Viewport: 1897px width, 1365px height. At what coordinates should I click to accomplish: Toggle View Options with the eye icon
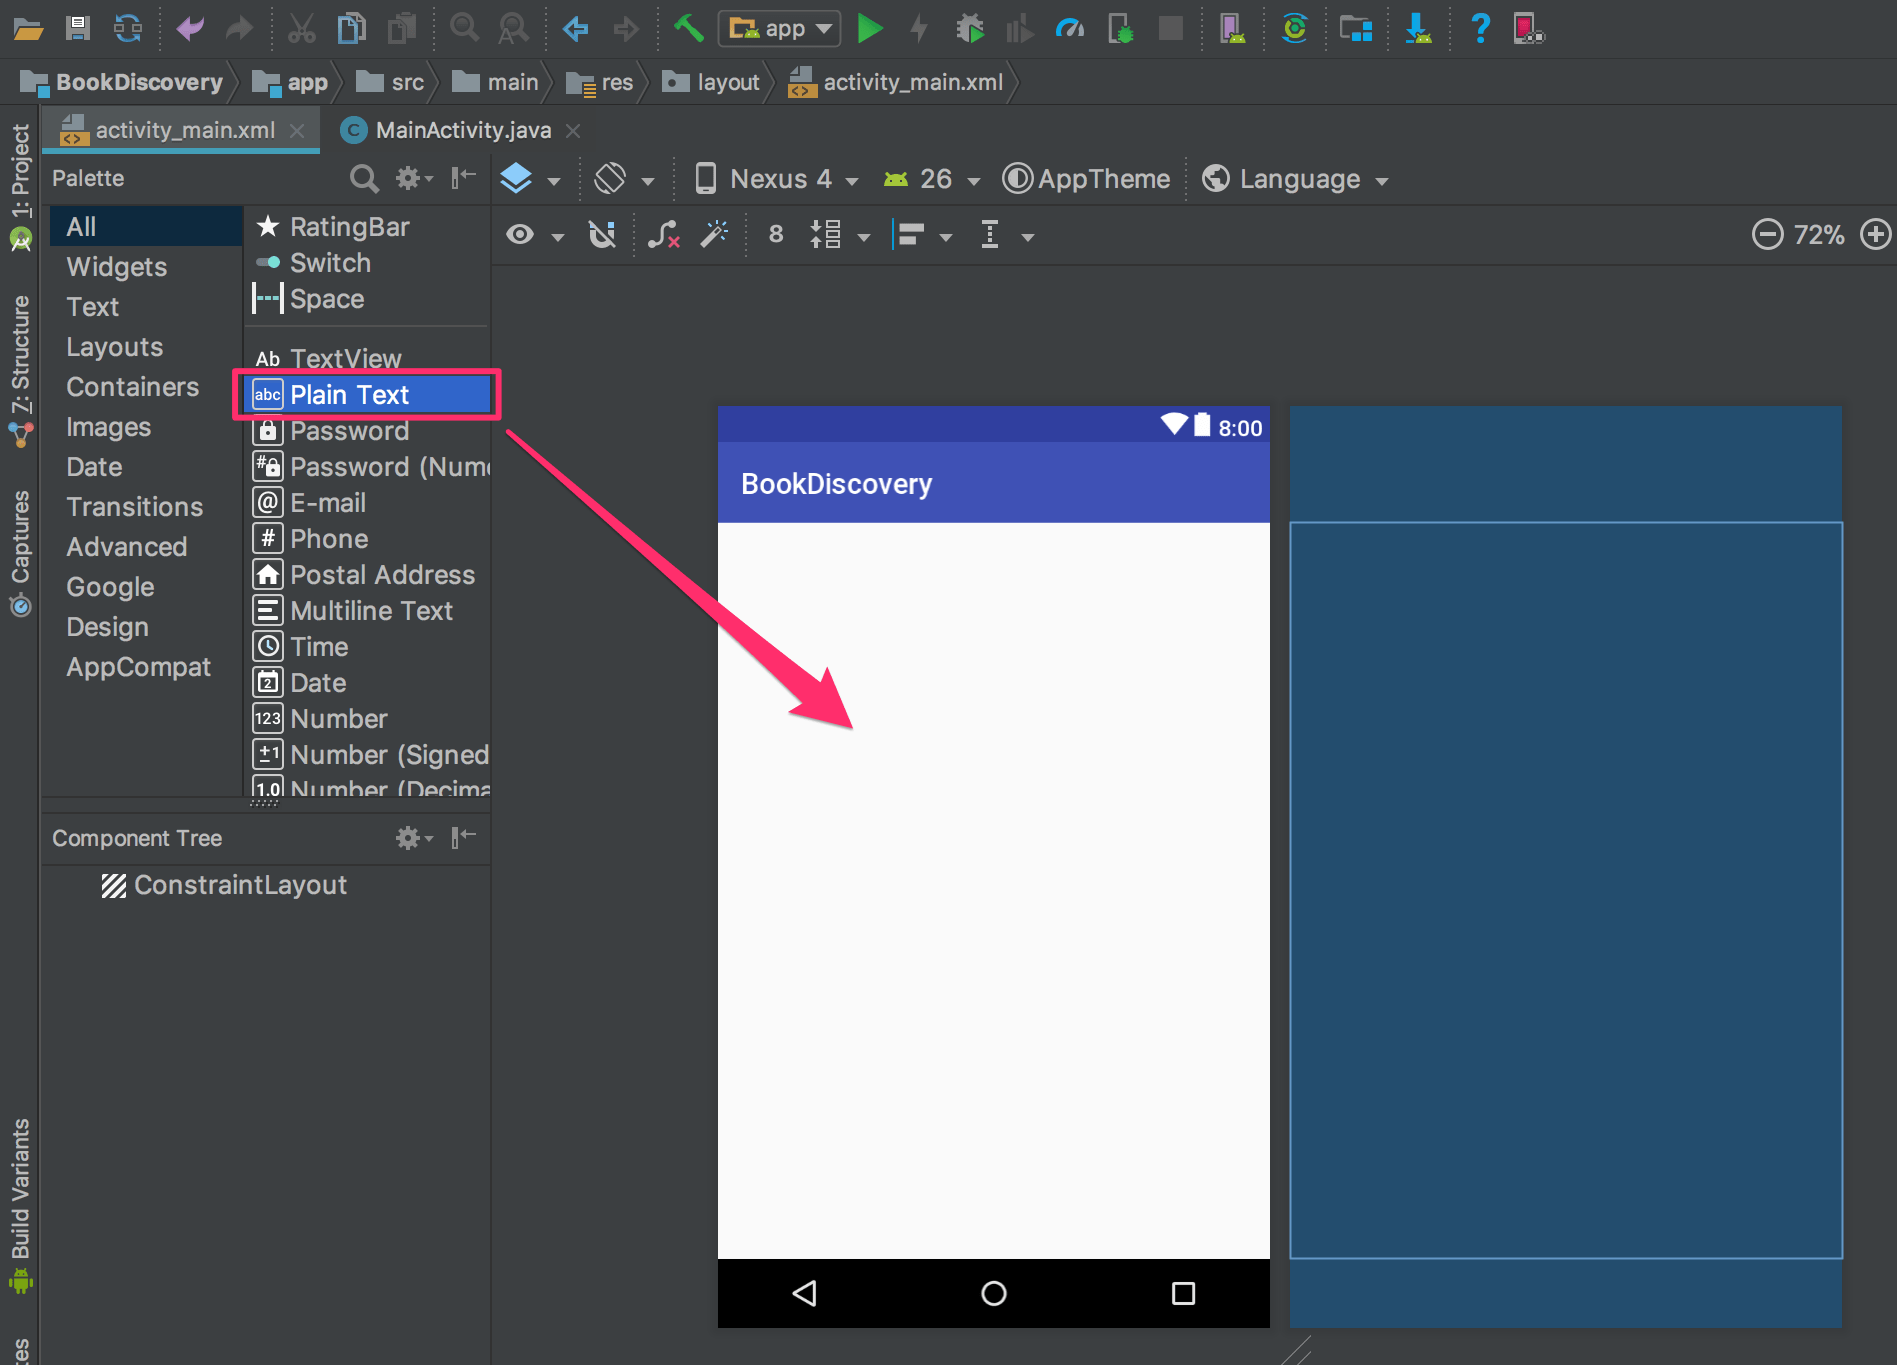tap(519, 235)
